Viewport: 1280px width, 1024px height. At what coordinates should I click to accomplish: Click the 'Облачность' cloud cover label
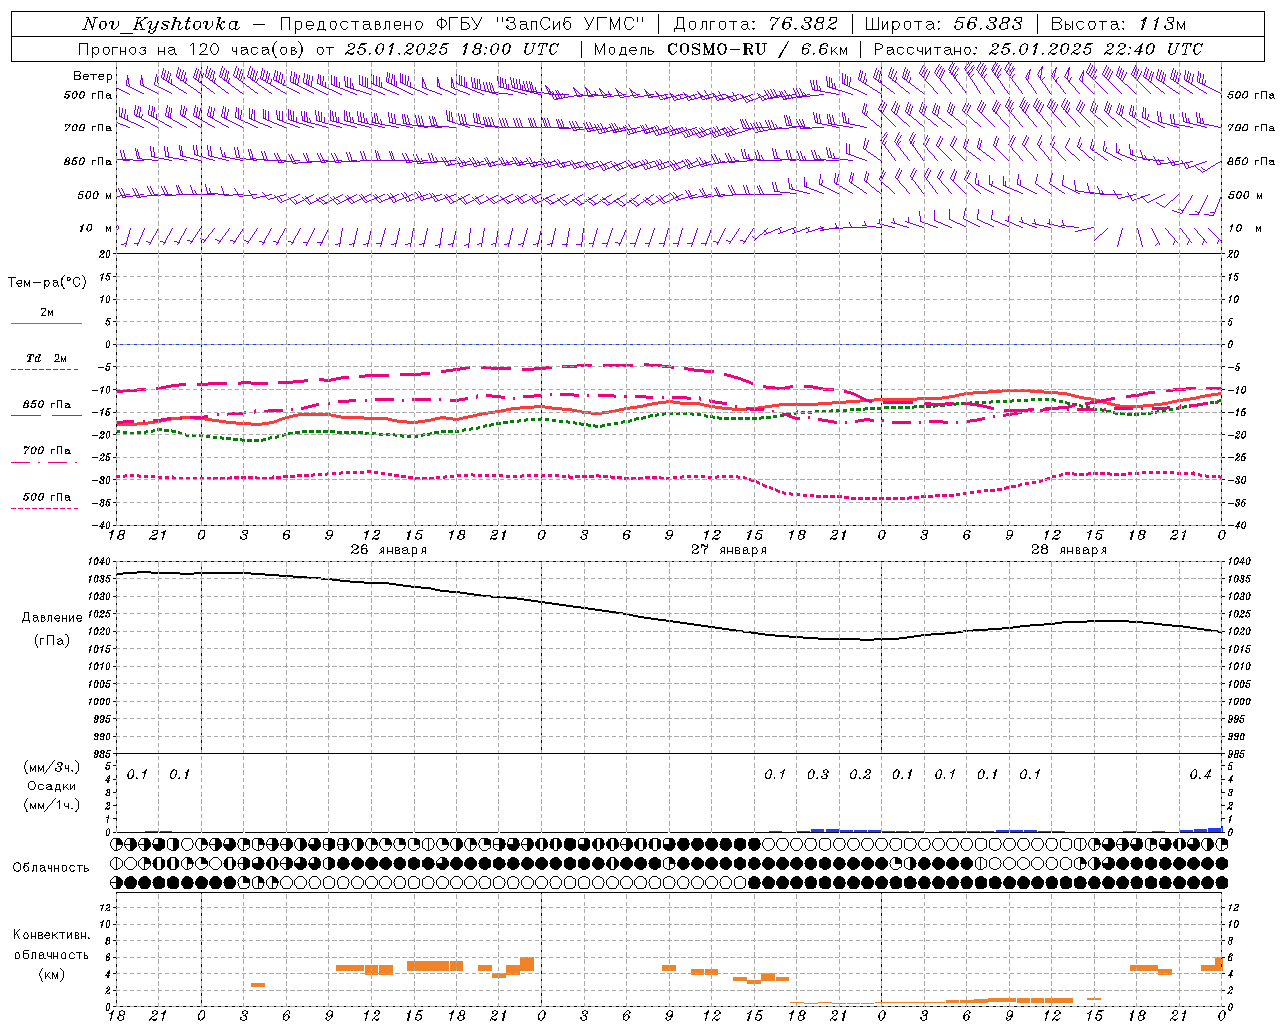[x=51, y=868]
